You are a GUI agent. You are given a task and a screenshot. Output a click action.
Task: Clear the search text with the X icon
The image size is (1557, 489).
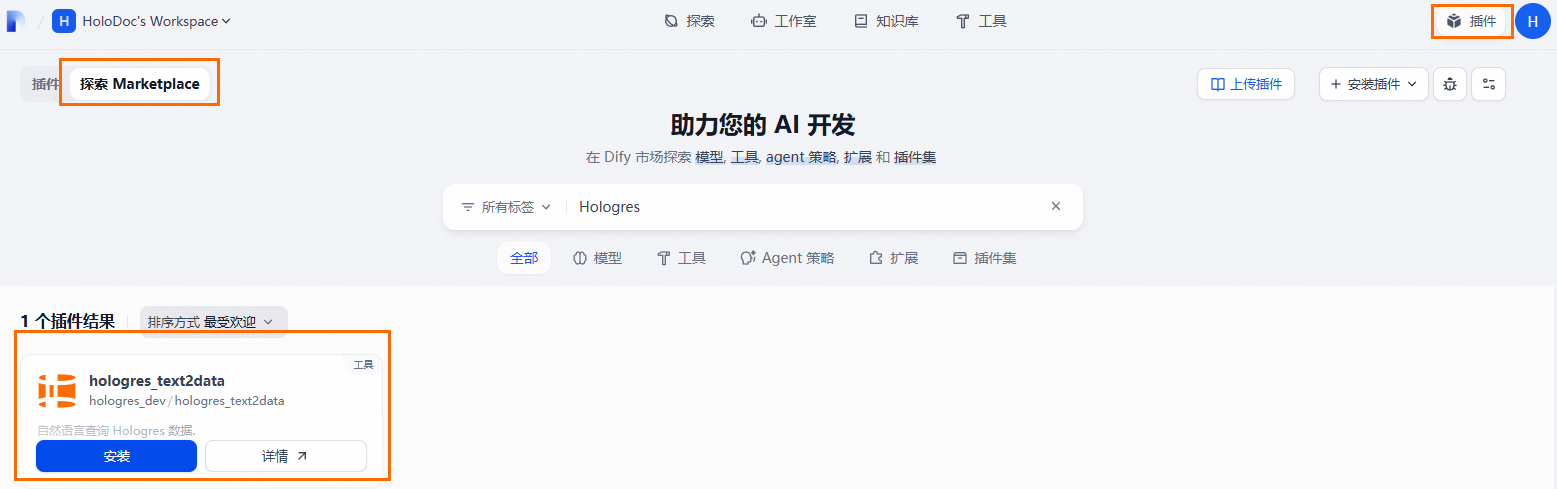(1055, 206)
